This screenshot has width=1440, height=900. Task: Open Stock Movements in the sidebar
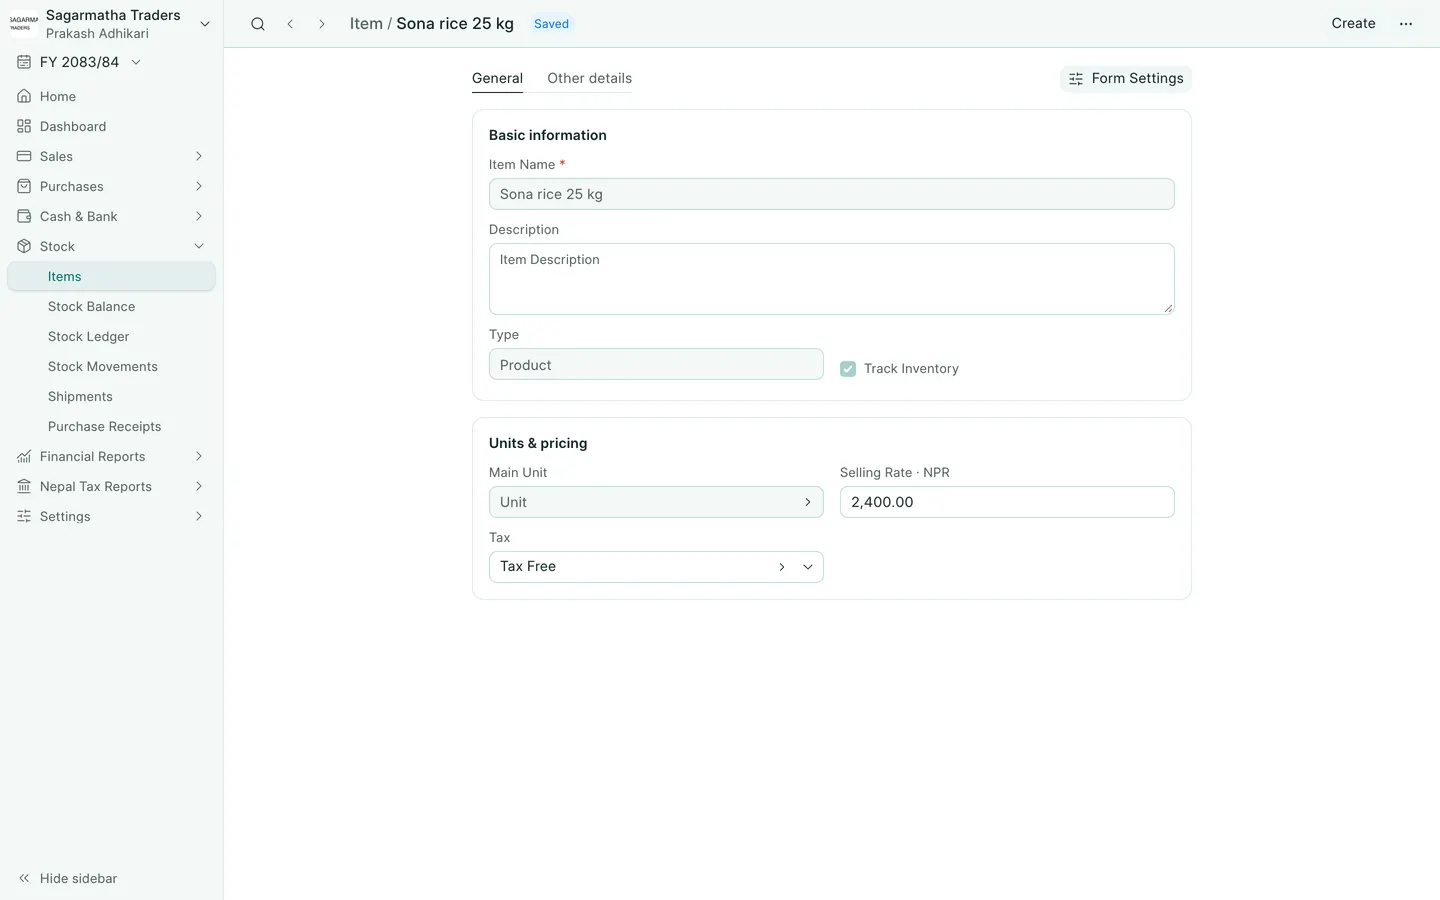[x=111, y=366]
